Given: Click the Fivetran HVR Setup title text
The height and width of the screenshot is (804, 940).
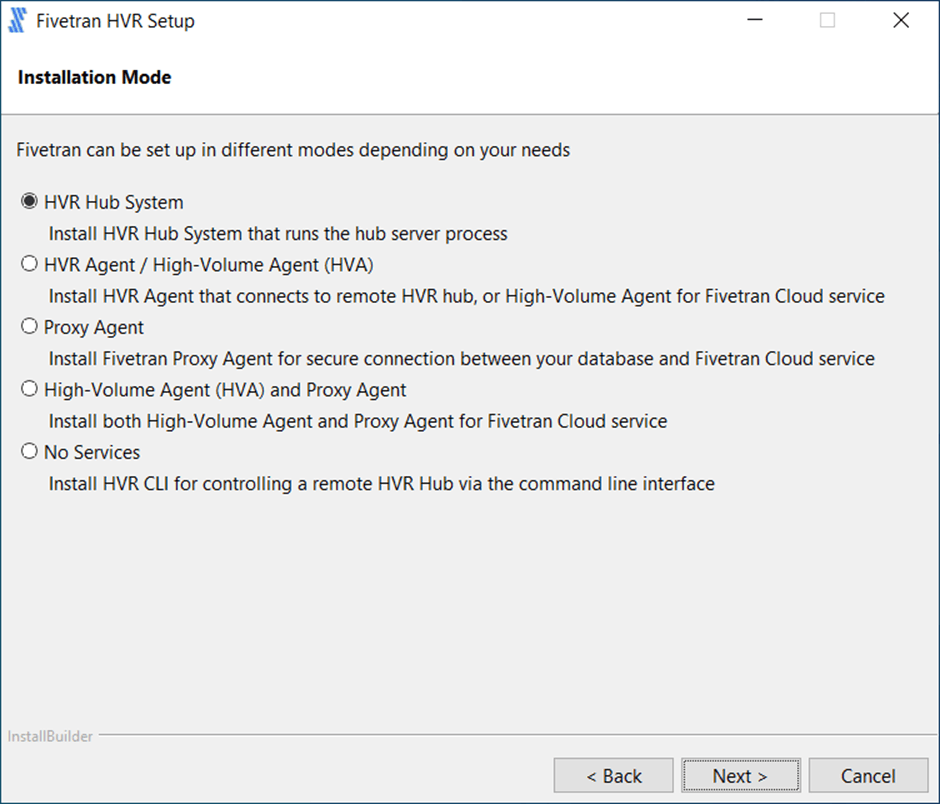Looking at the screenshot, I should (x=115, y=21).
